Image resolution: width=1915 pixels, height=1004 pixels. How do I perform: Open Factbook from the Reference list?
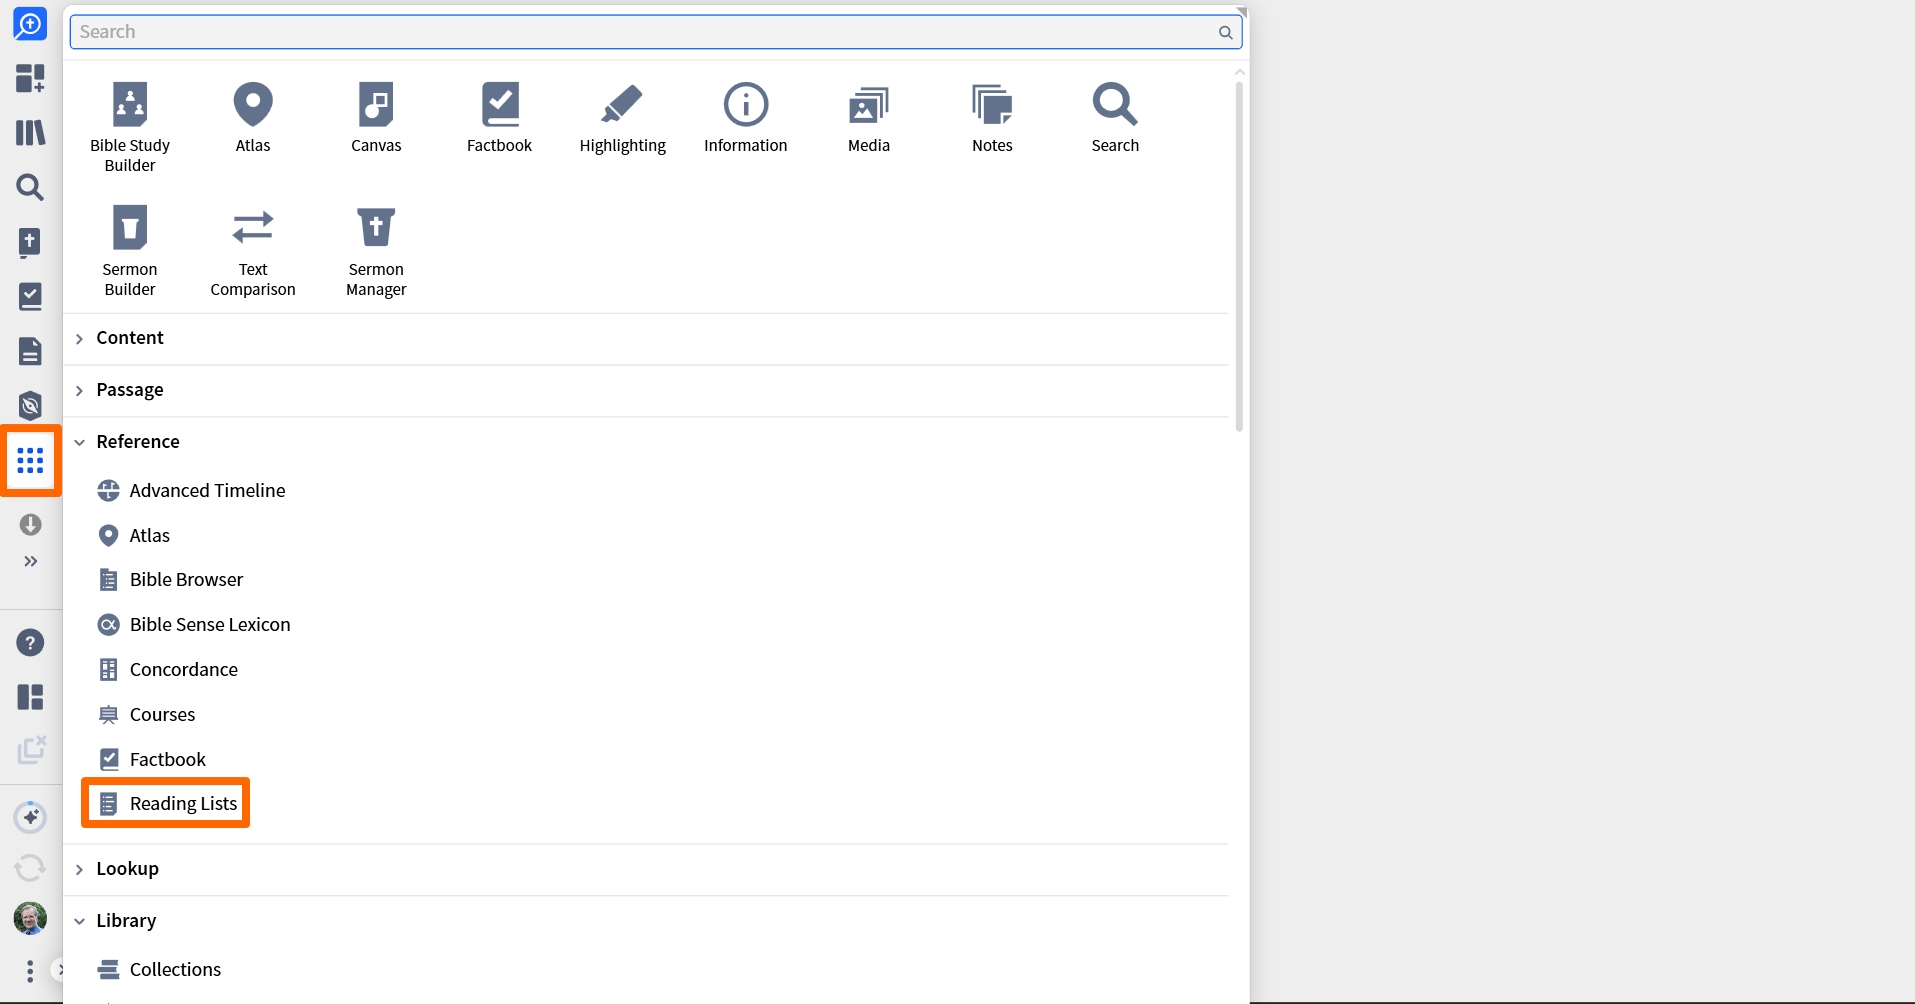152,760
